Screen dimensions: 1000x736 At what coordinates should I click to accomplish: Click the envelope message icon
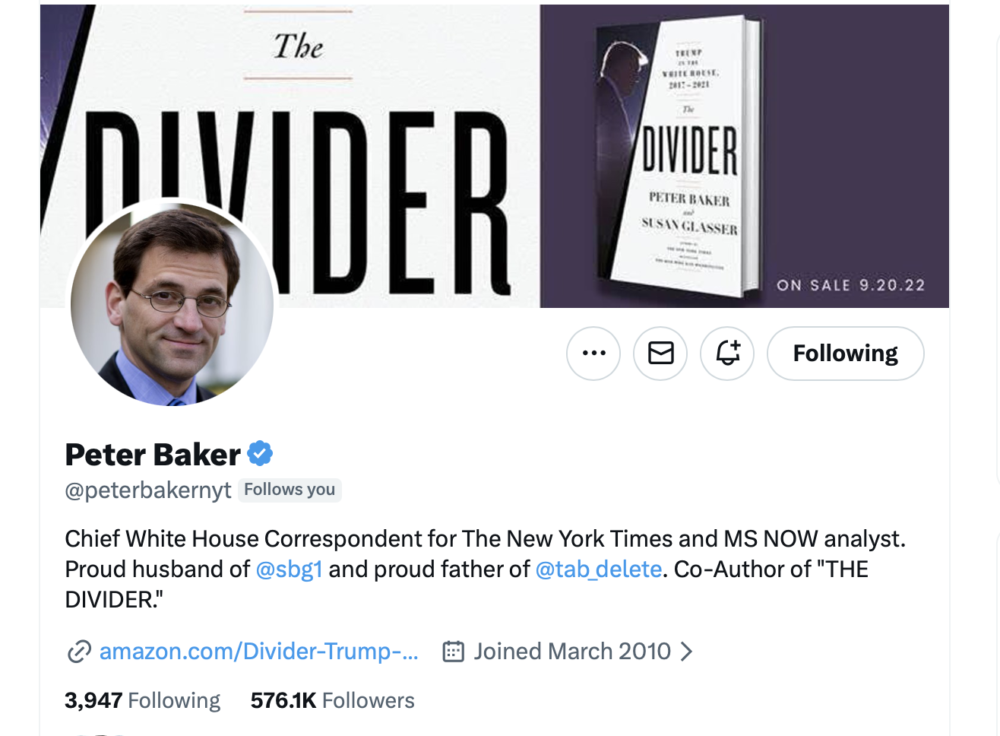(x=661, y=353)
